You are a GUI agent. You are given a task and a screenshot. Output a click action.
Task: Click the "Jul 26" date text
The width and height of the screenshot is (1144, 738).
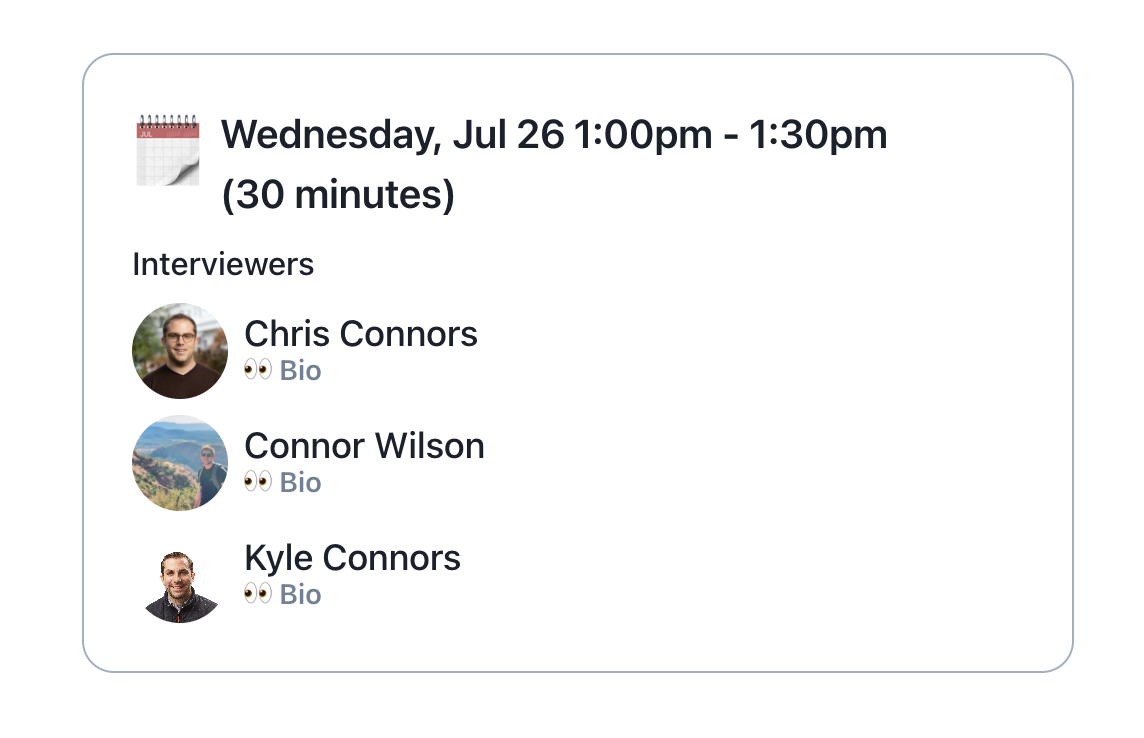[x=508, y=135]
